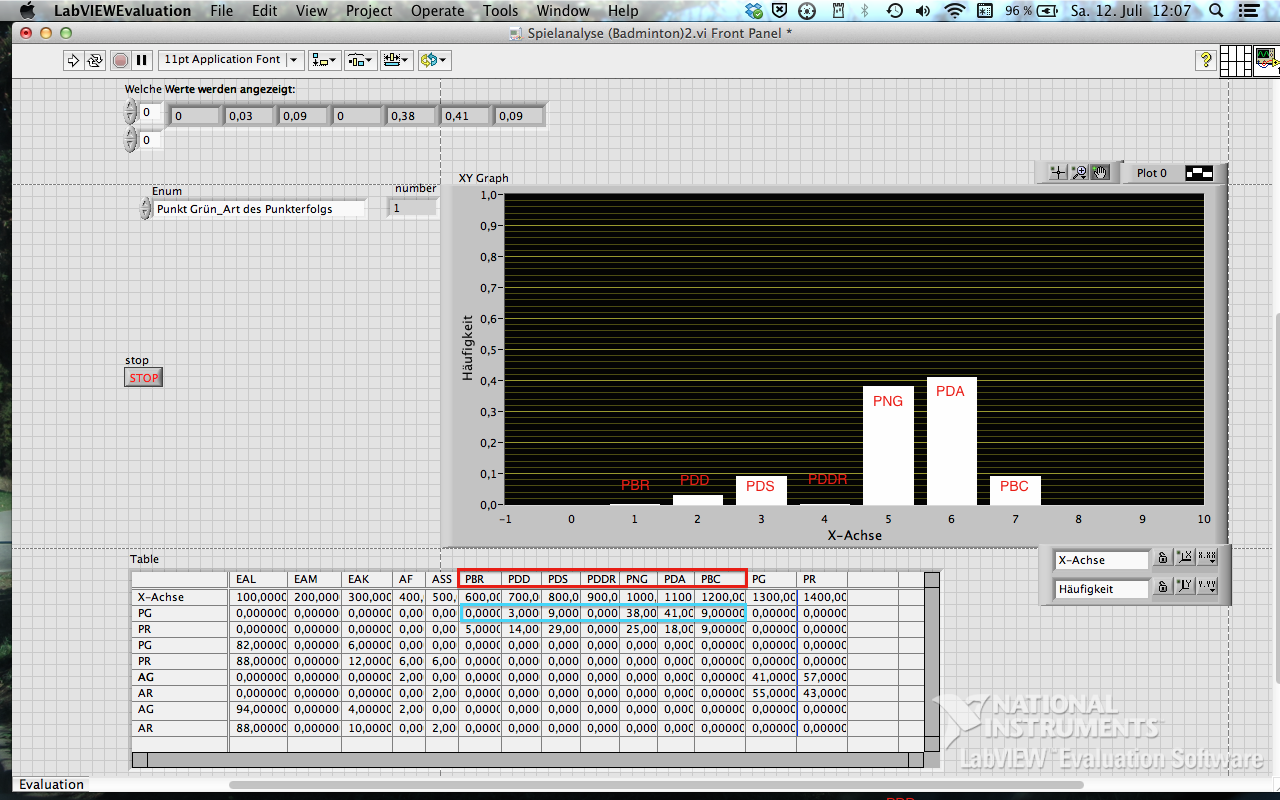Pause the VI execution

pos(142,60)
